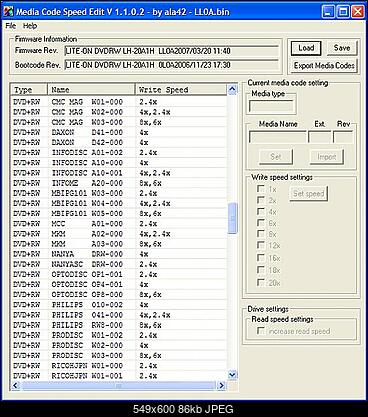The width and height of the screenshot is (368, 417).
Task: Select the MBIPG101 W04-000 row
Action: click(119, 203)
